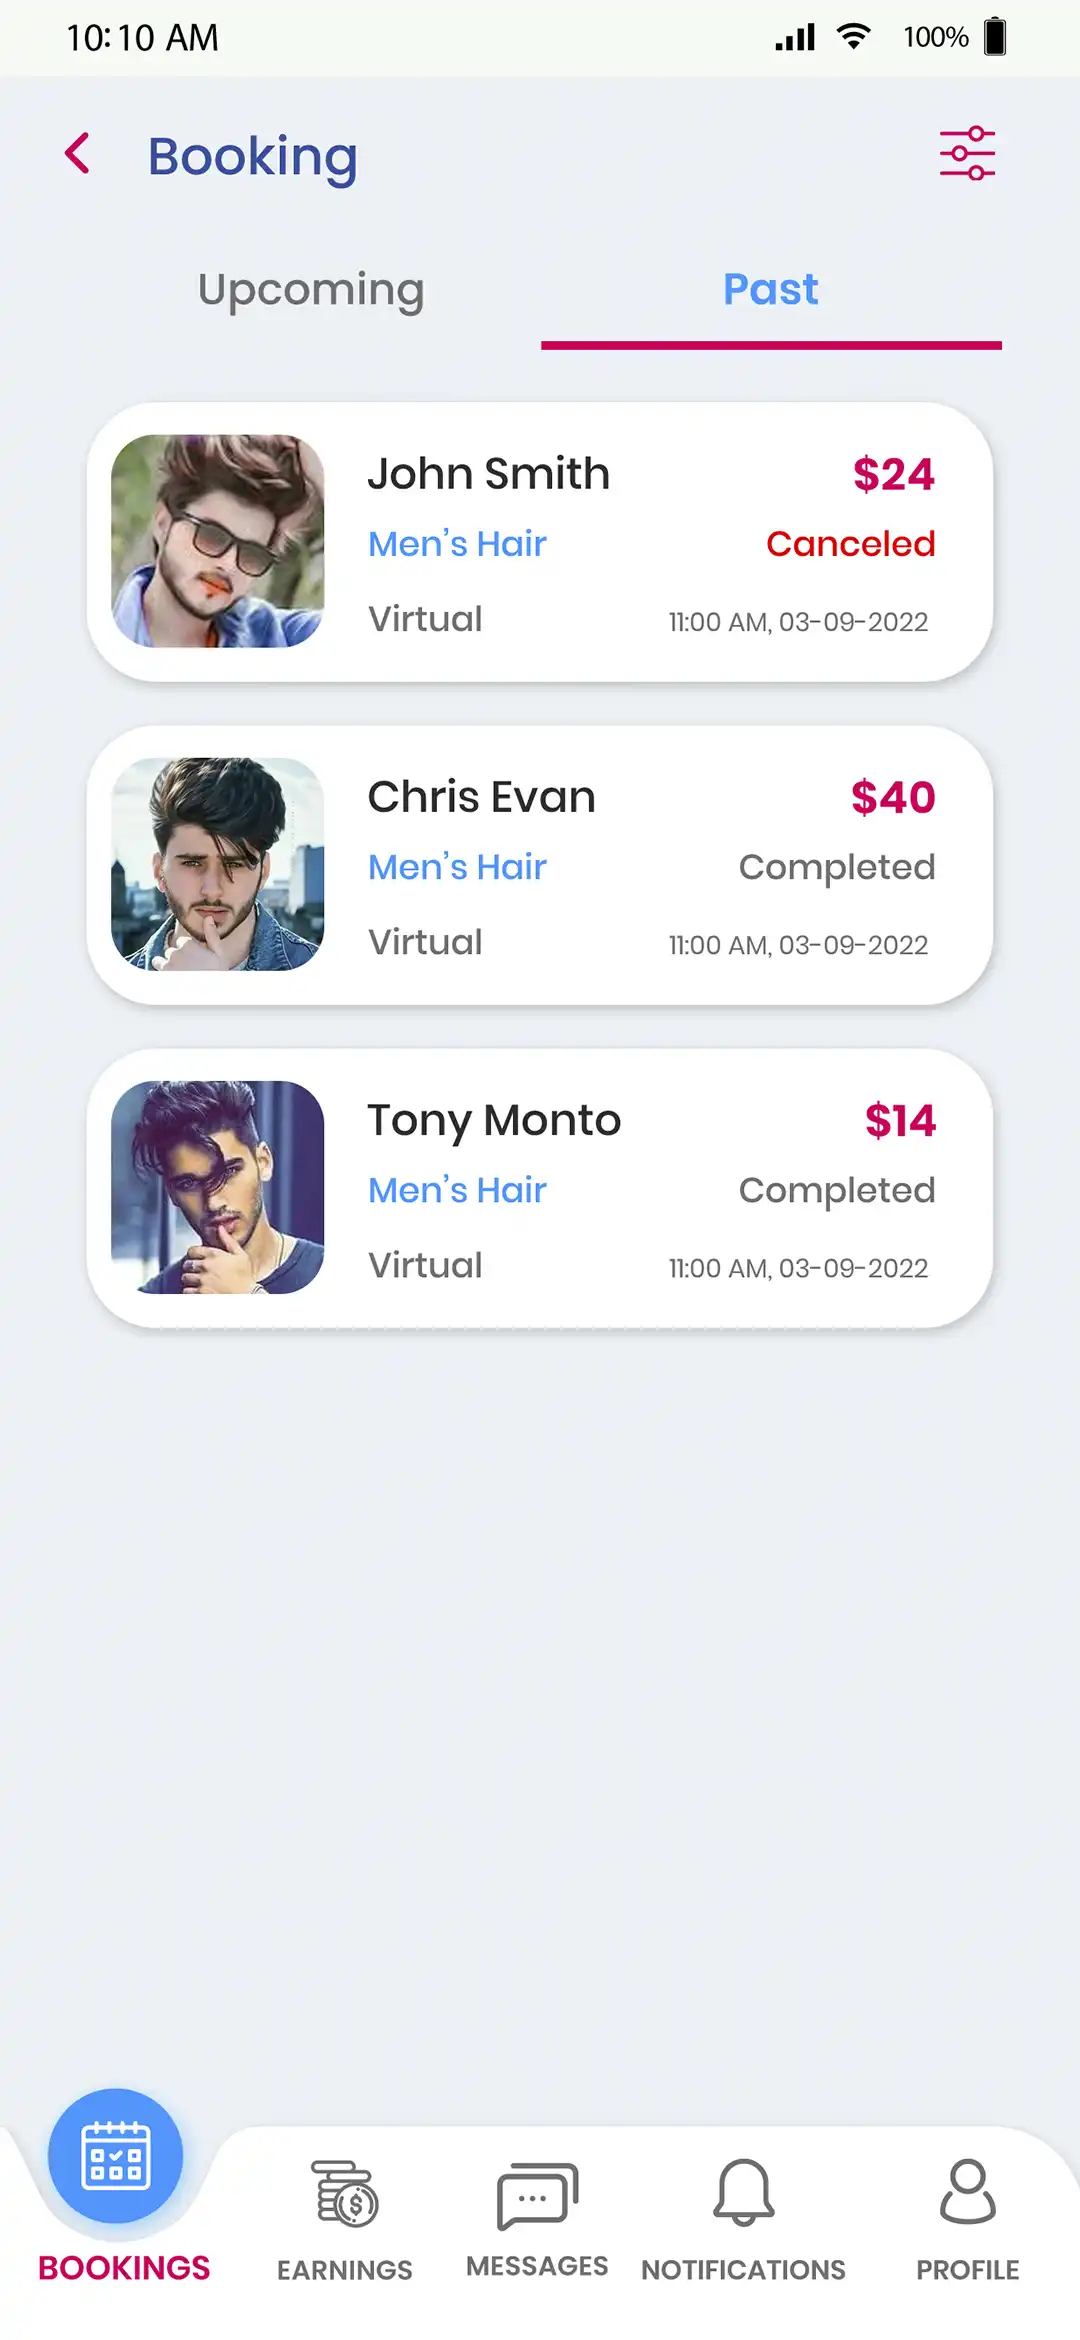Open the Notifications bell icon
The image size is (1080, 2340).
743,2194
